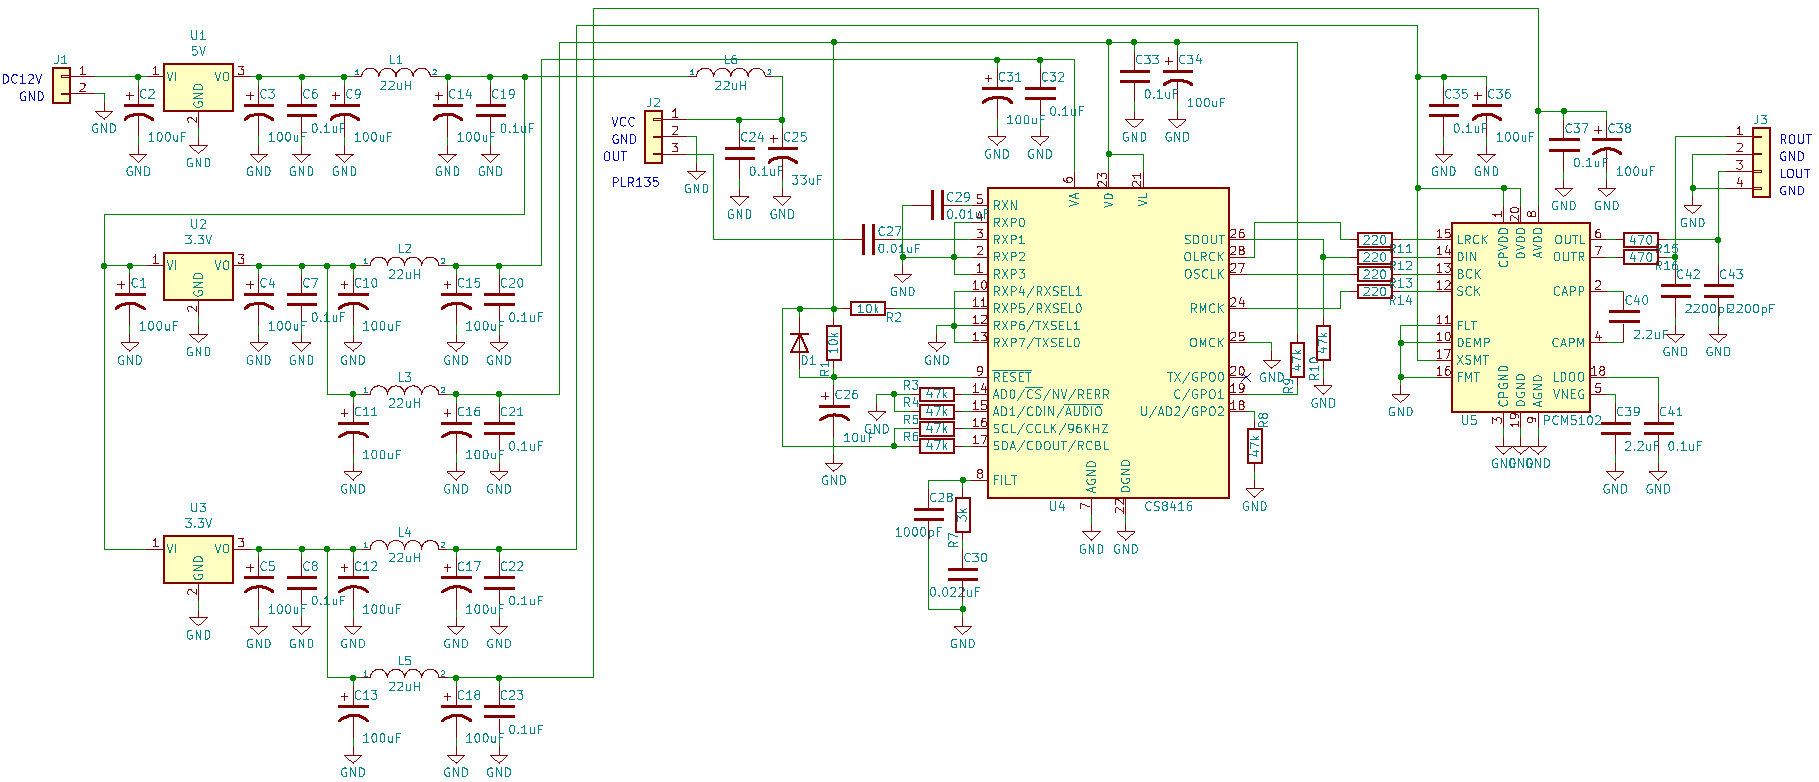The image size is (1819, 782).
Task: Click capacitor C30 0.022uF
Action: click(x=962, y=575)
